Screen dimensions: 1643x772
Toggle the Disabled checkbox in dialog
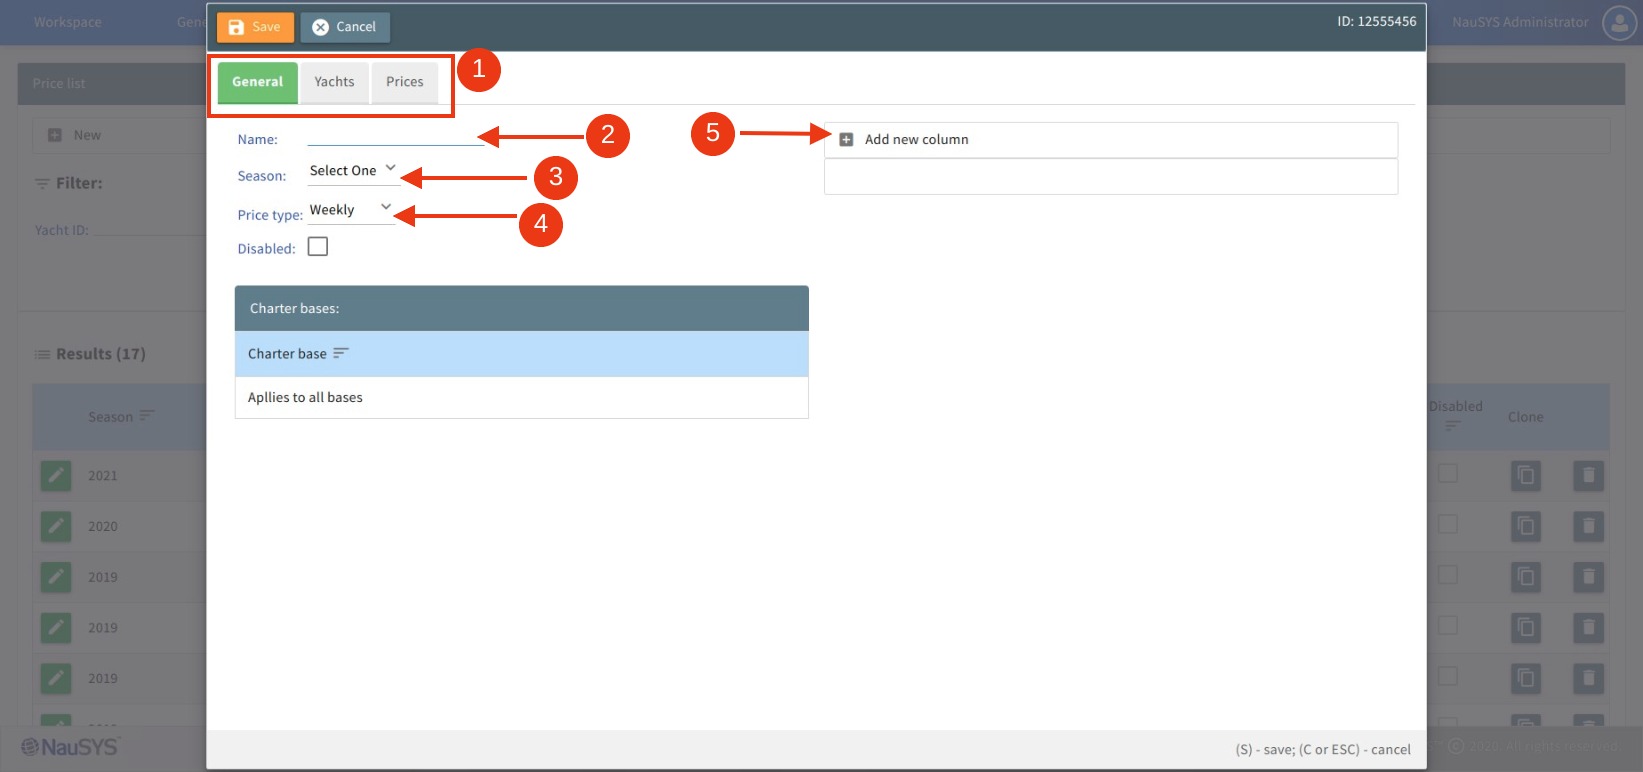click(318, 246)
